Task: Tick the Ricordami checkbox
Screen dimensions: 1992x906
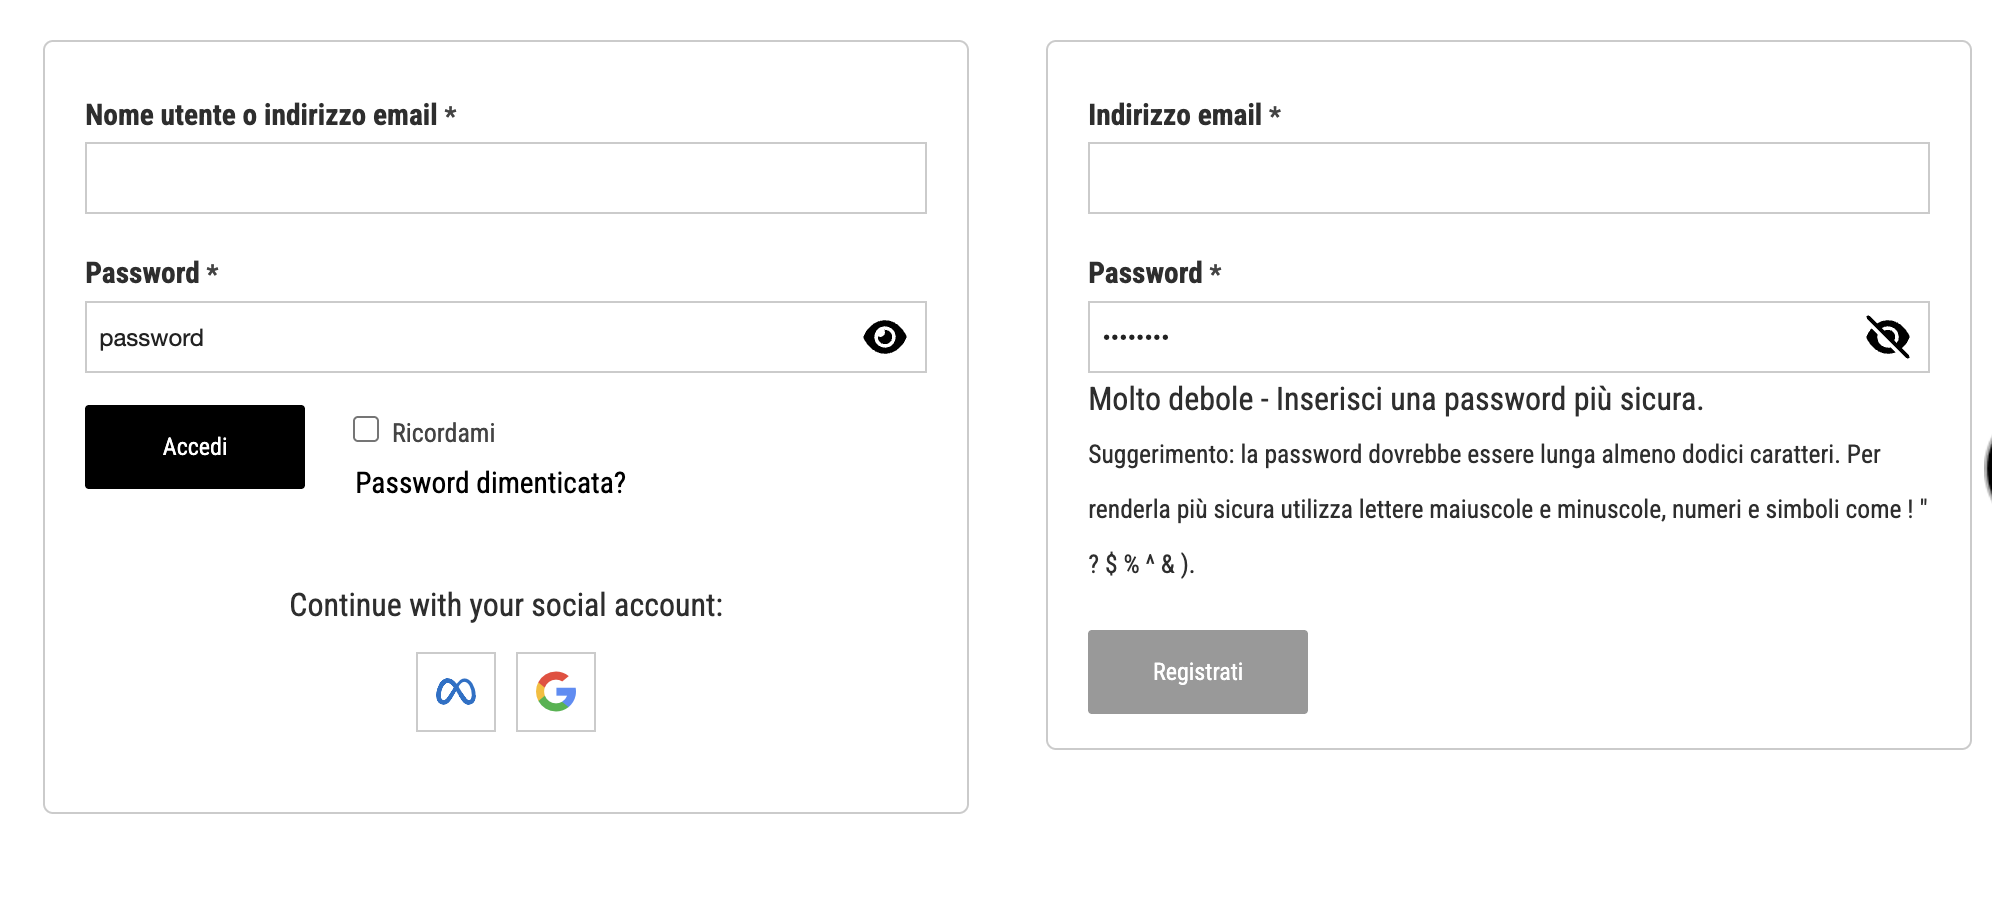Action: click(x=366, y=430)
